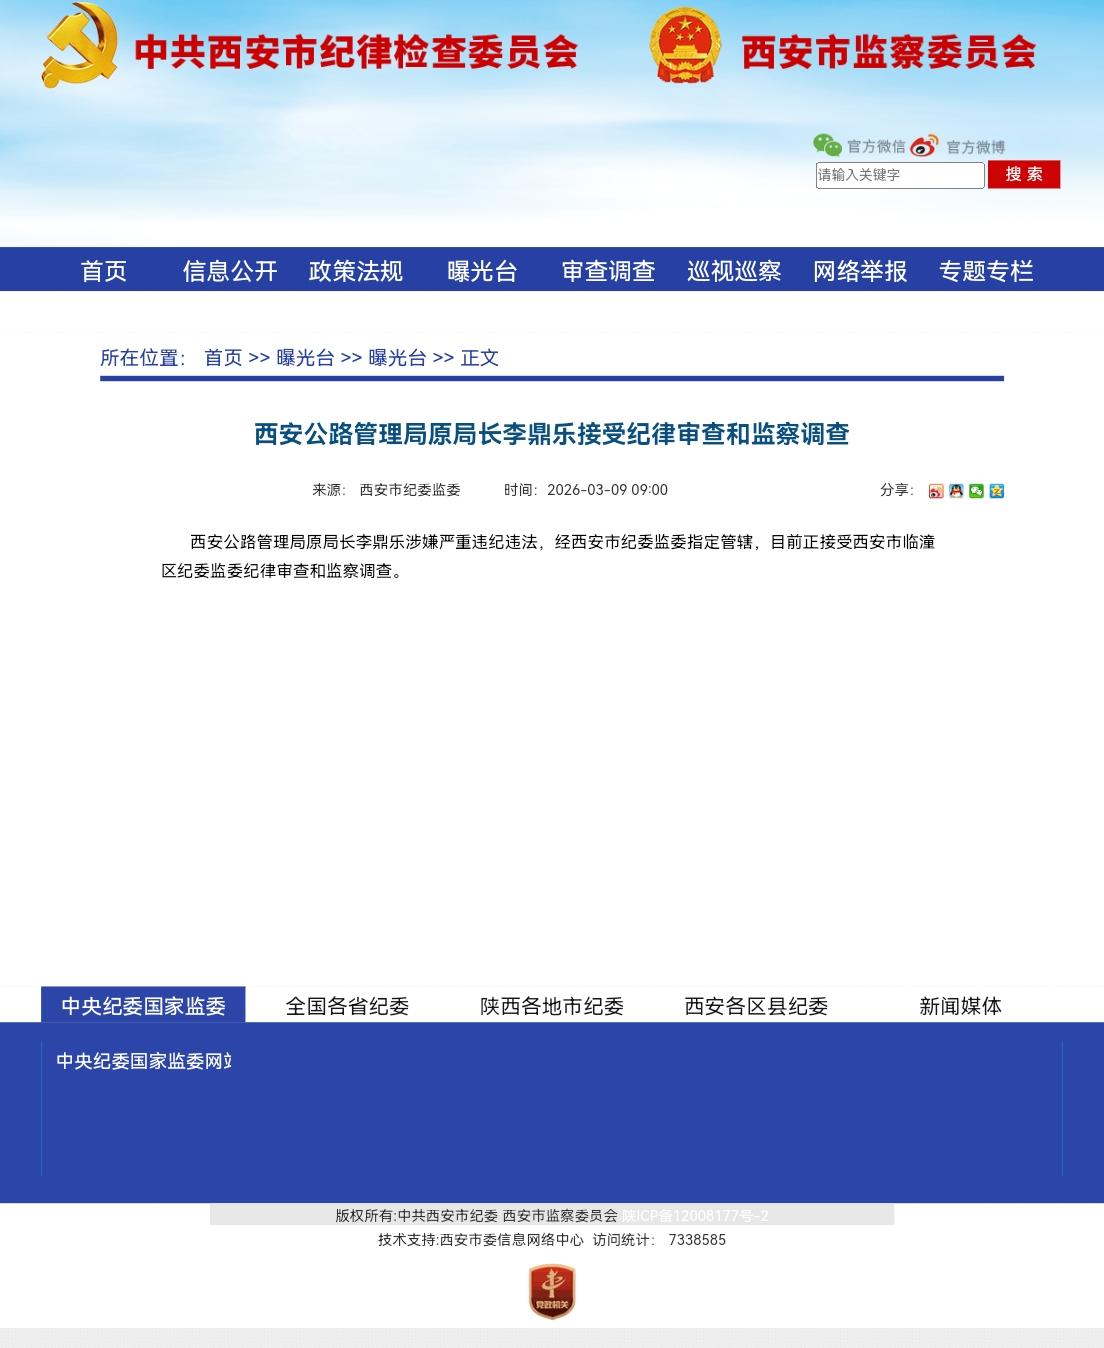Share article via green WeChat icon
This screenshot has width=1104, height=1348.
click(x=976, y=491)
